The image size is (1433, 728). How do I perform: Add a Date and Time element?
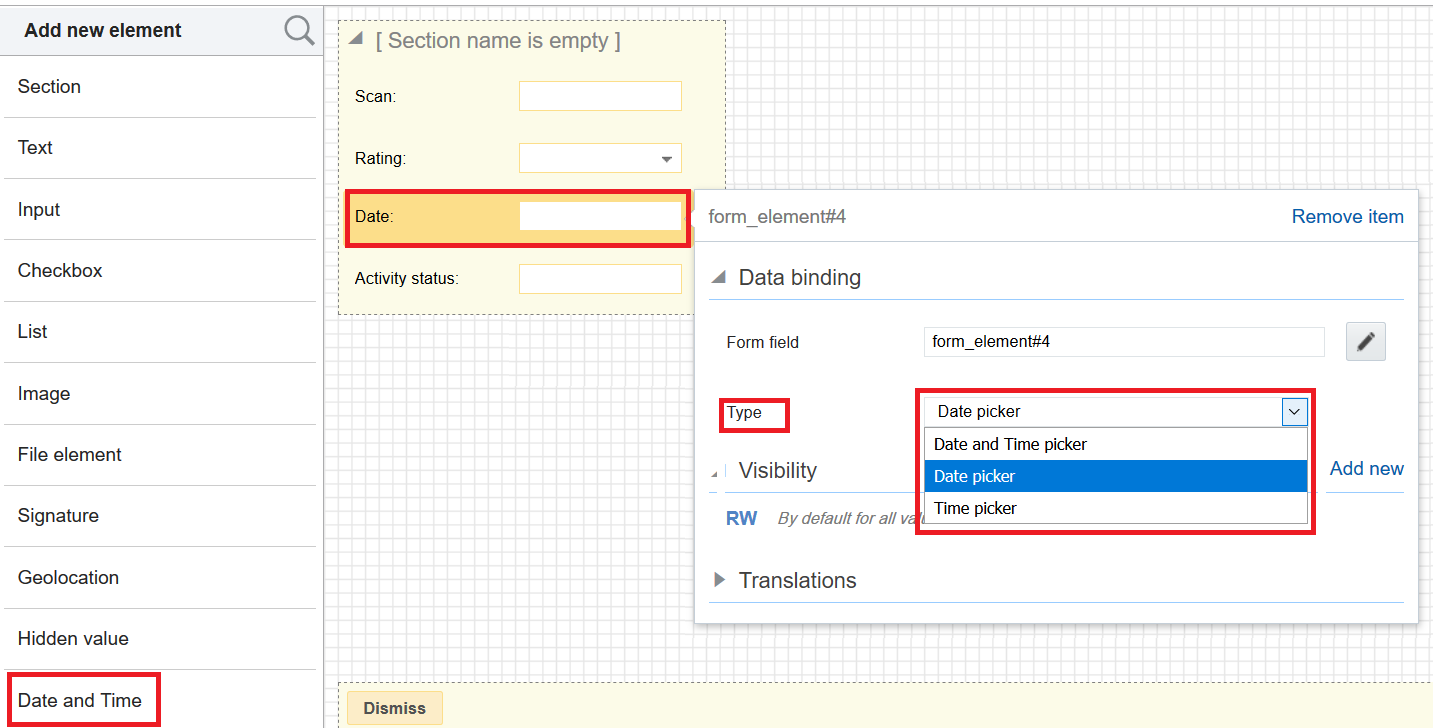[x=80, y=700]
